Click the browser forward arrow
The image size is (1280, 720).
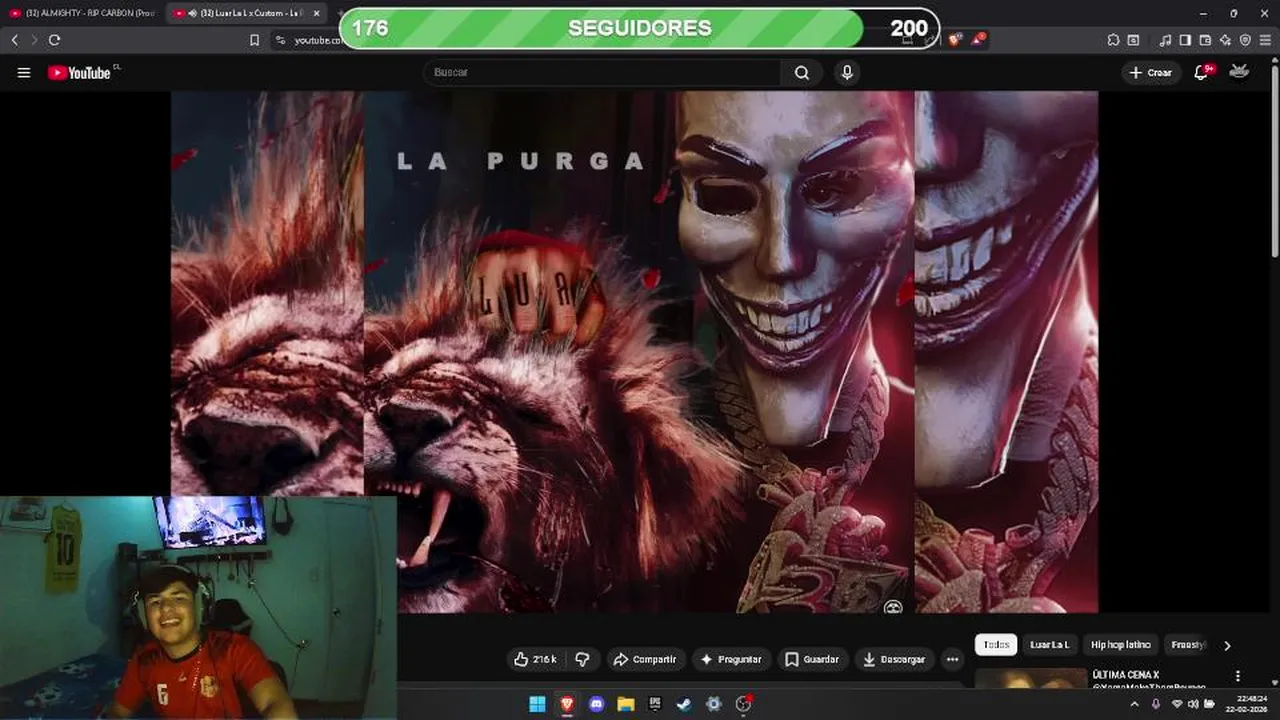34,40
